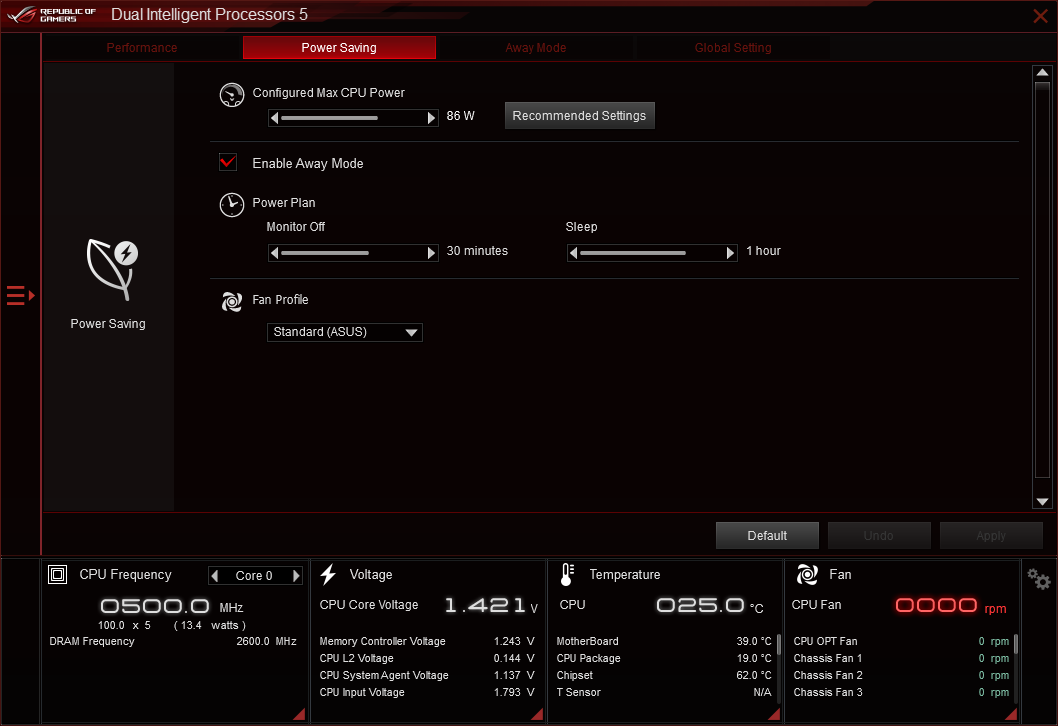Click the CPU Package temperature row

tap(664, 658)
